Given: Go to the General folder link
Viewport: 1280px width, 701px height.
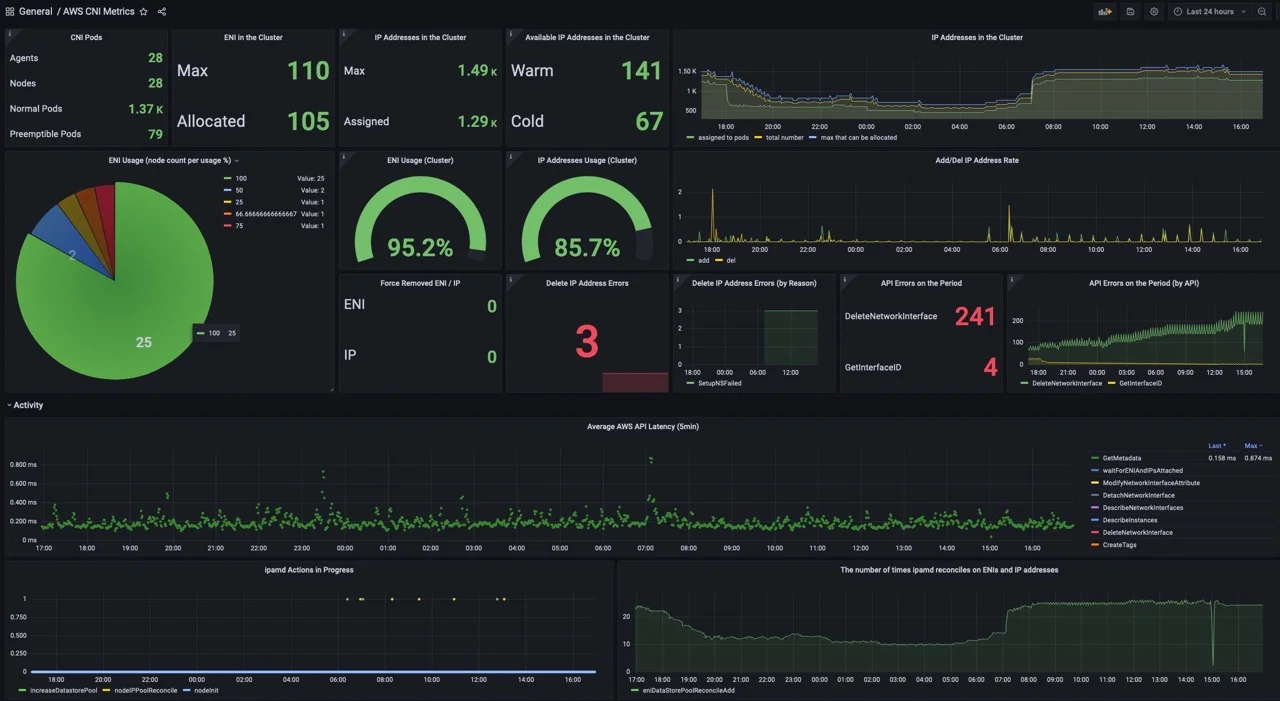Looking at the screenshot, I should point(36,12).
